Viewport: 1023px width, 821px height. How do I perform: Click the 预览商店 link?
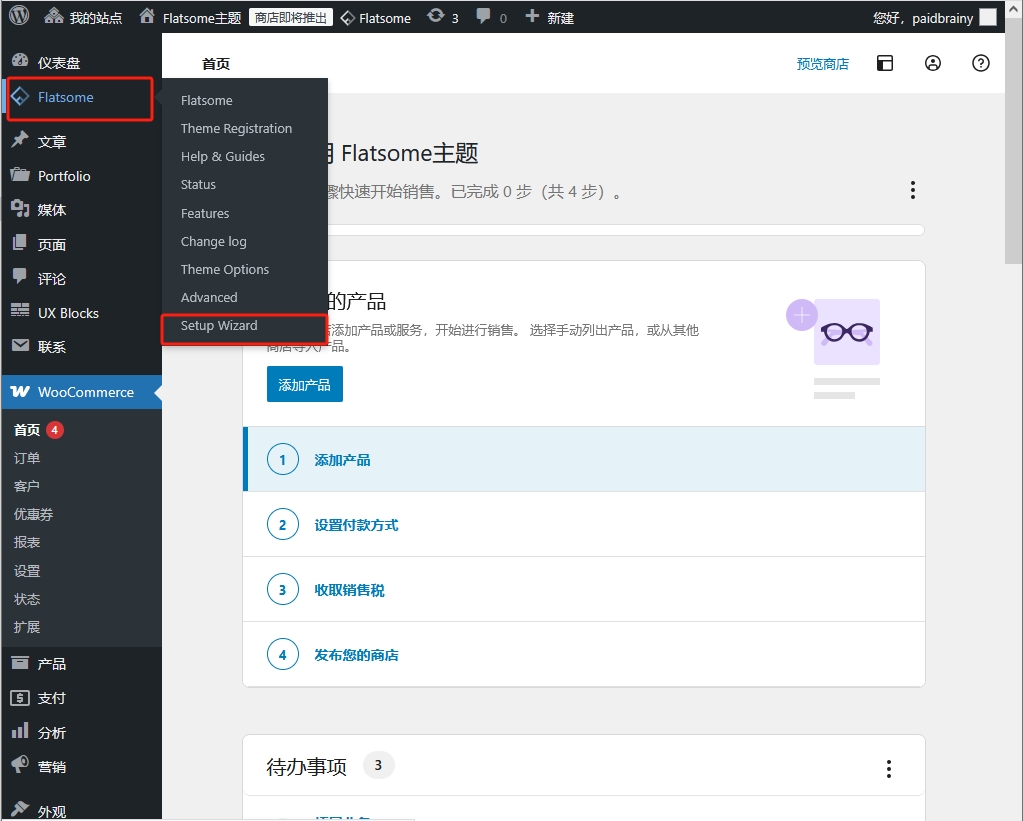point(823,64)
